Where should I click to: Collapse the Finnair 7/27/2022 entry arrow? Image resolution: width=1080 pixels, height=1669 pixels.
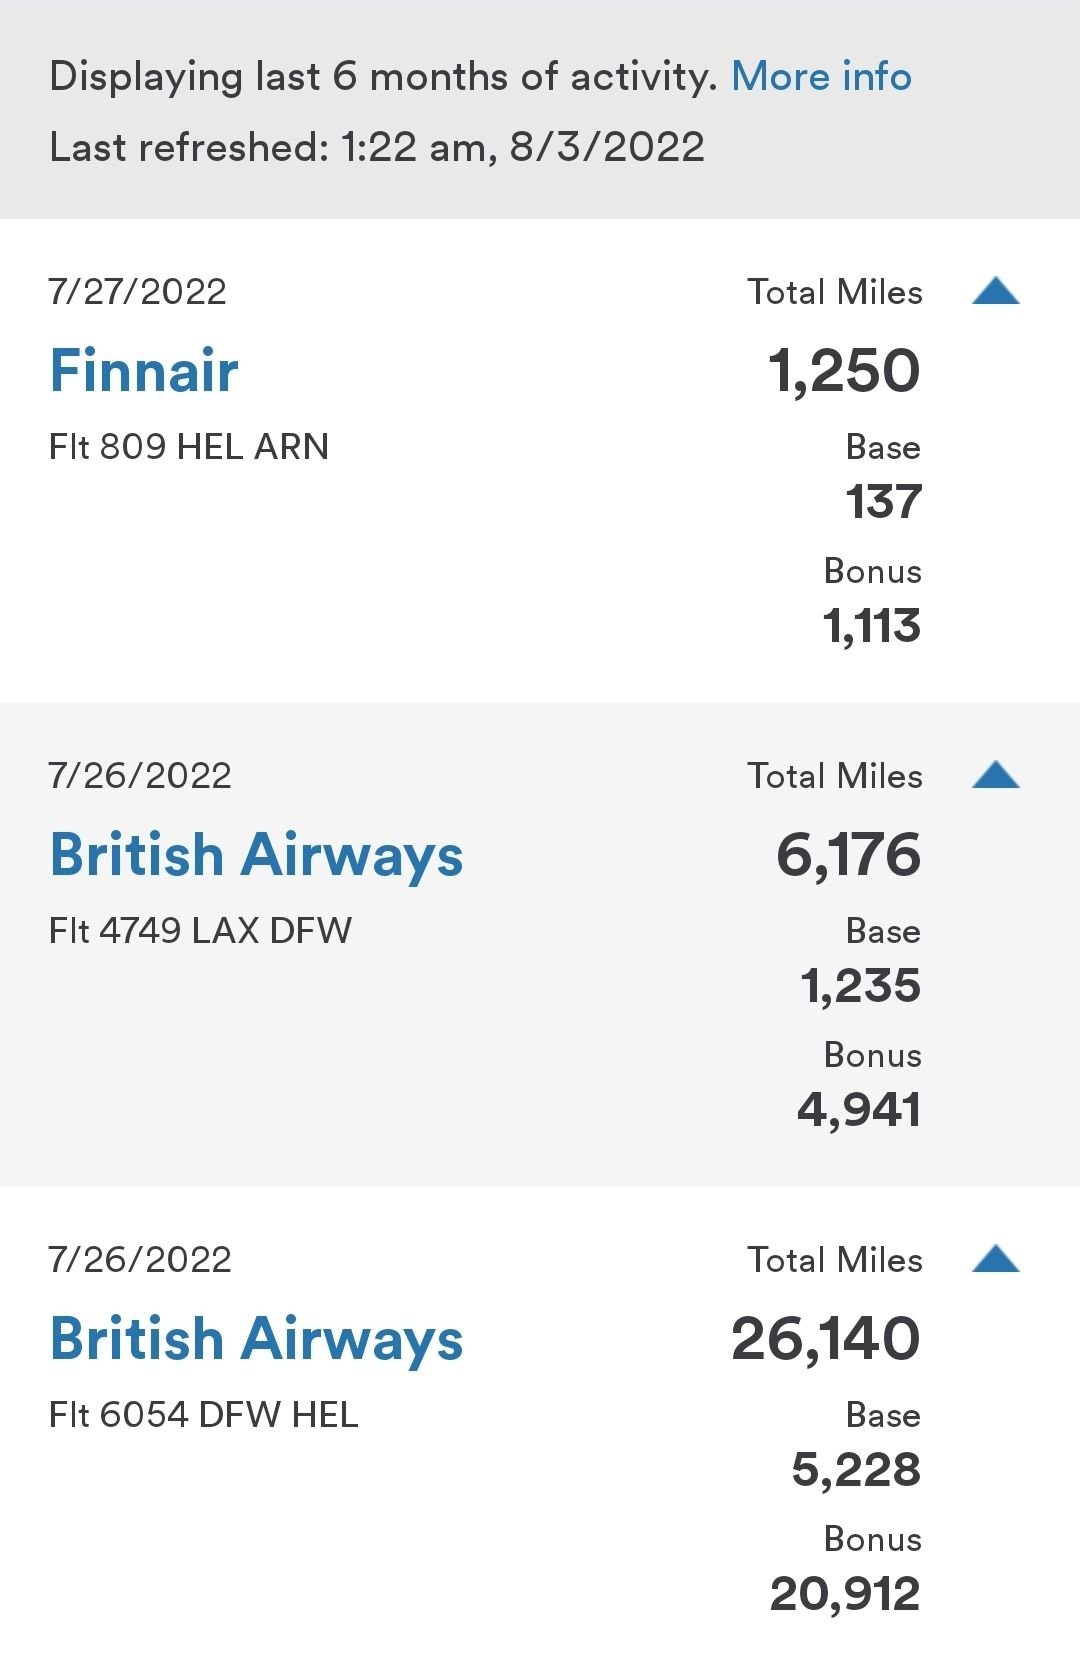coord(995,291)
